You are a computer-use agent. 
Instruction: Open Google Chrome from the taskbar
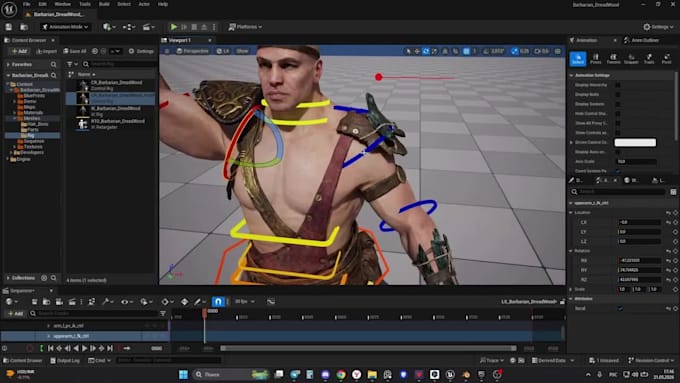[x=341, y=374]
